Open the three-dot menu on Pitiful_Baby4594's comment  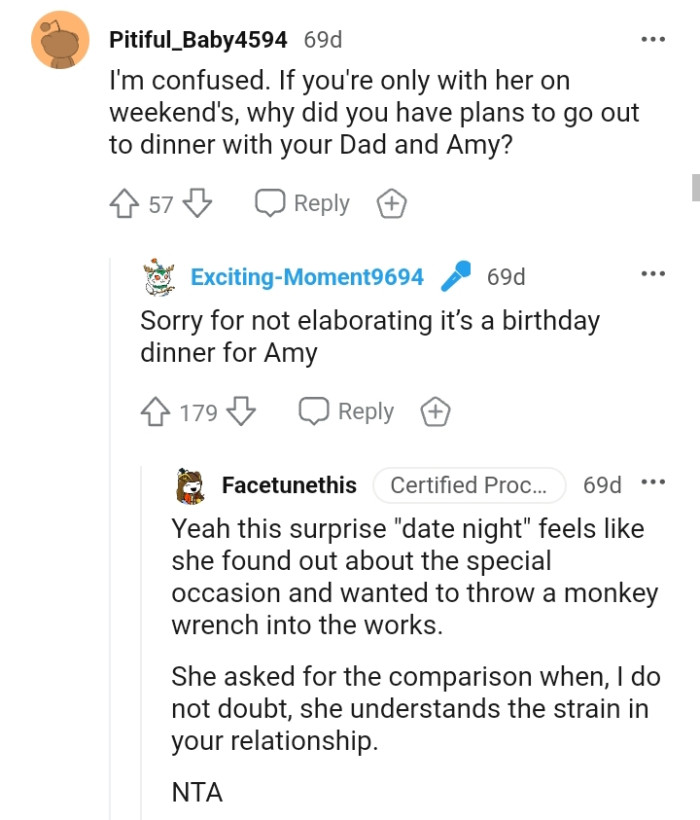(652, 38)
